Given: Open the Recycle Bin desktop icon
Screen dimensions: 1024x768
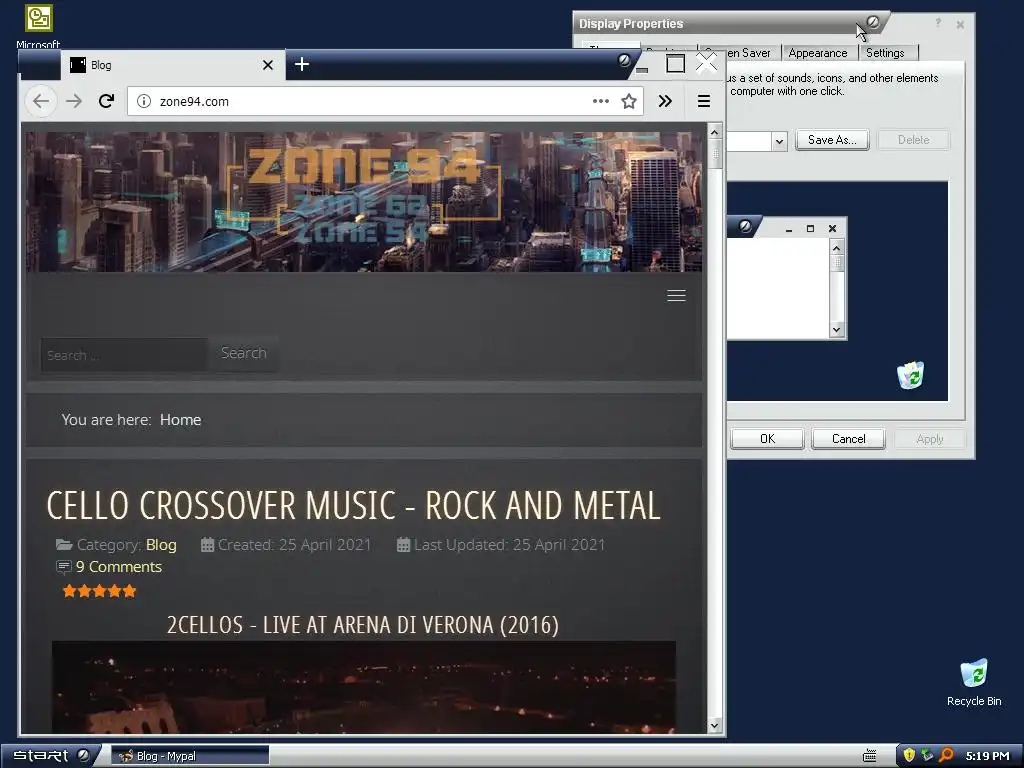Looking at the screenshot, I should pyautogui.click(x=974, y=683).
